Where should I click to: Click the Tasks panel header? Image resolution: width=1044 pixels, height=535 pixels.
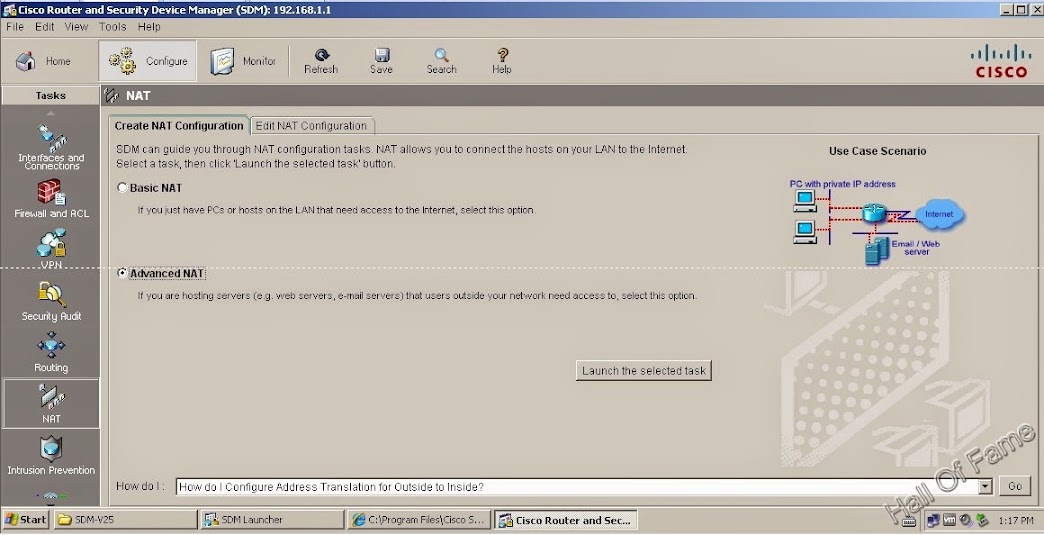[x=51, y=96]
